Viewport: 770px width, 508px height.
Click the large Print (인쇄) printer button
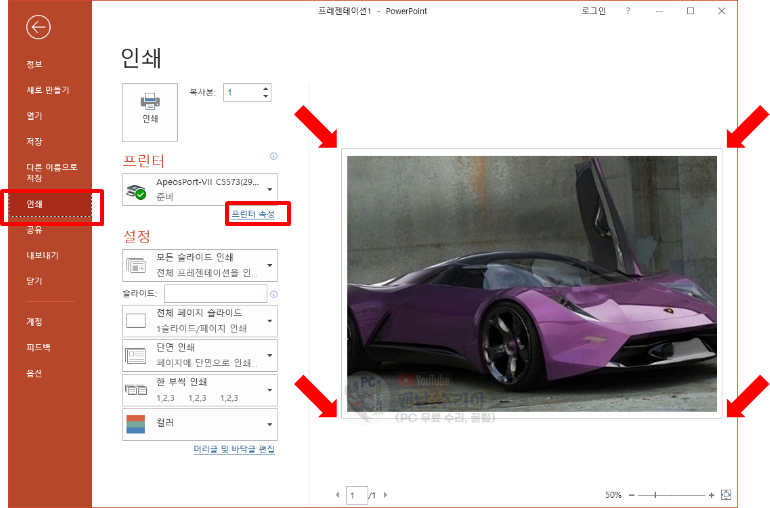coord(150,112)
